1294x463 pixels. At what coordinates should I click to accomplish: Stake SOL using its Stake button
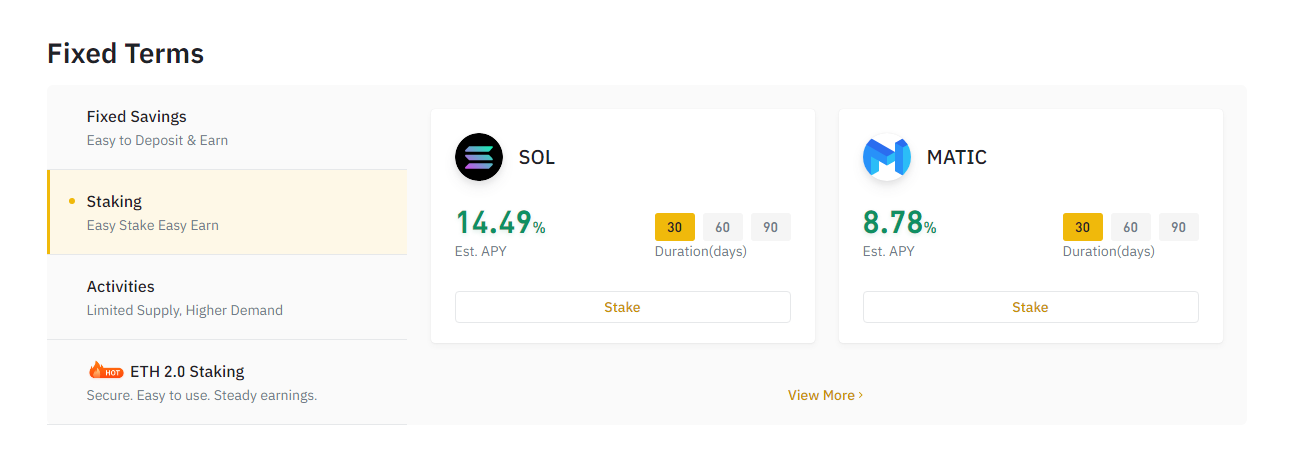click(x=623, y=307)
